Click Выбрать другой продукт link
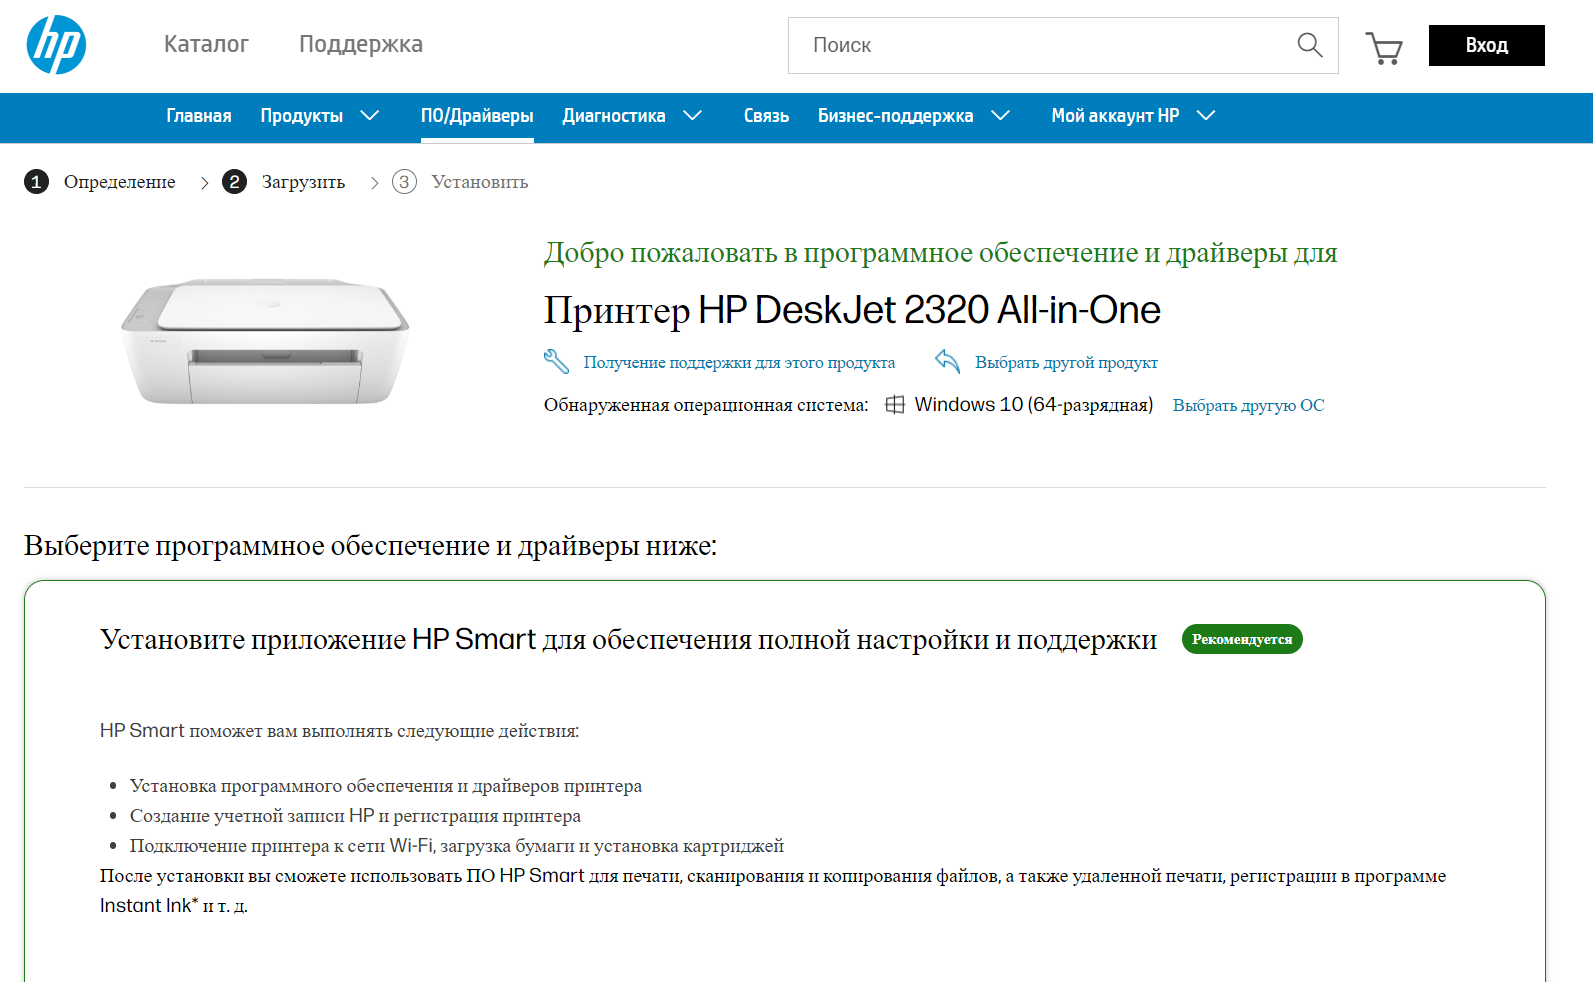 pos(1066,362)
